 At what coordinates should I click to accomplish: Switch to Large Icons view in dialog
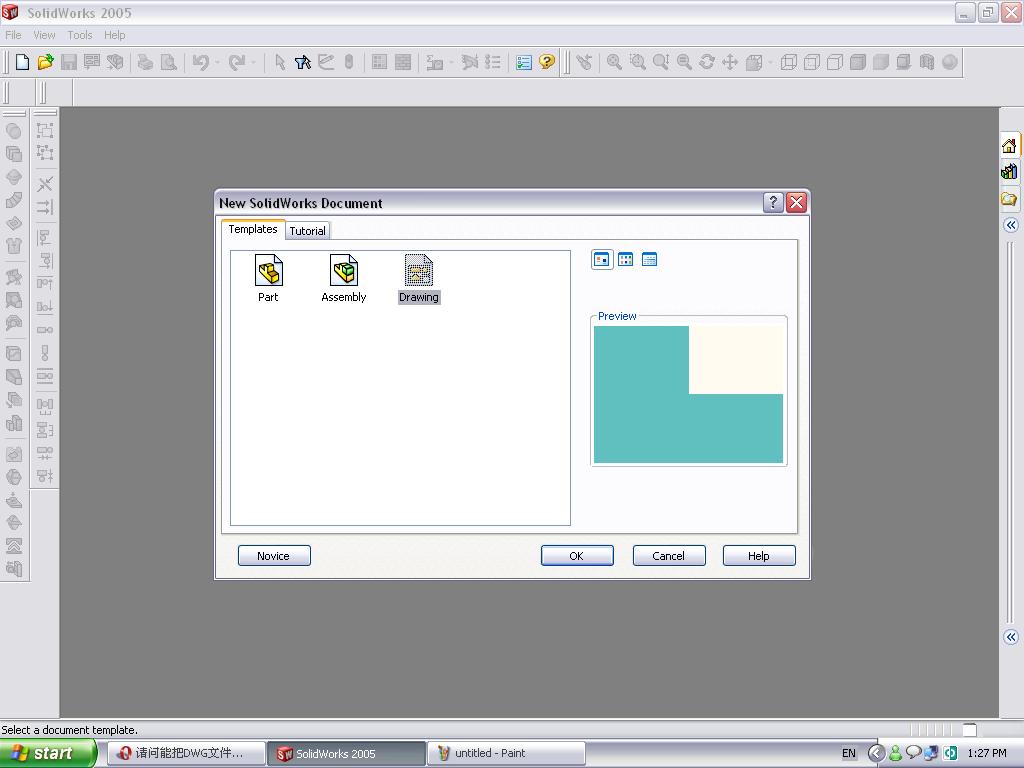point(602,260)
